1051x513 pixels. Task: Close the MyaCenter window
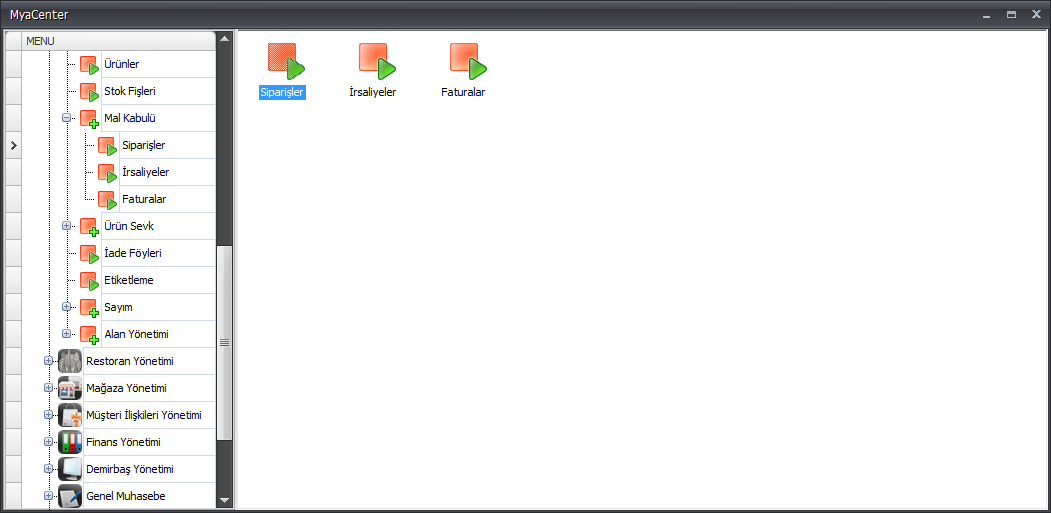click(x=1036, y=14)
